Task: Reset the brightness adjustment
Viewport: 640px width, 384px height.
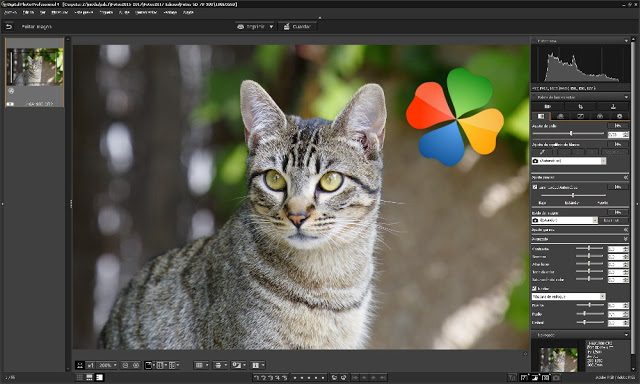Action: [618, 126]
